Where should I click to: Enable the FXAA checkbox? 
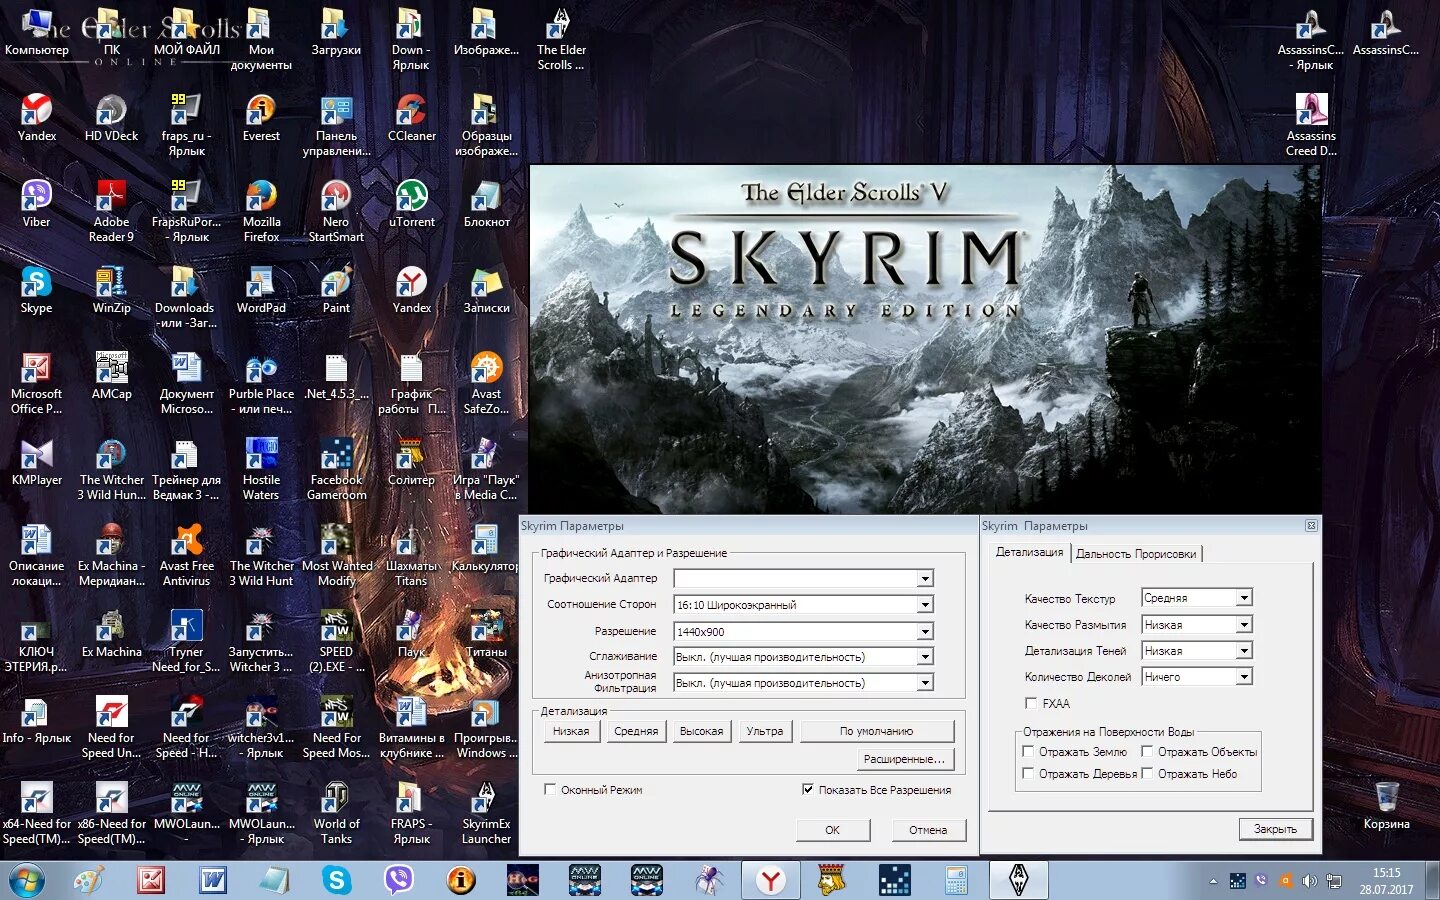pos(1031,703)
